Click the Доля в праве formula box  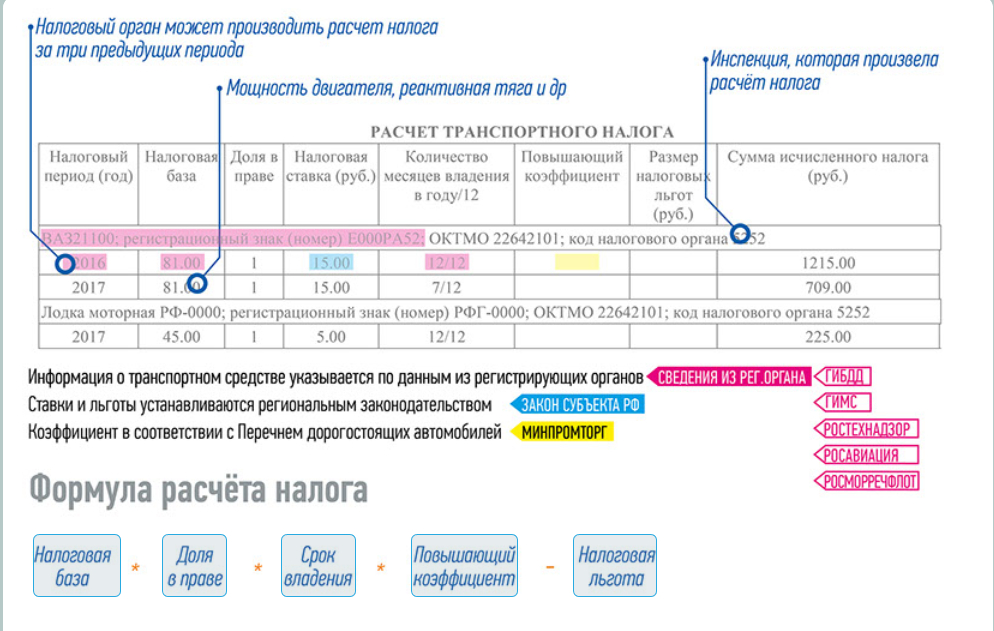[195, 566]
